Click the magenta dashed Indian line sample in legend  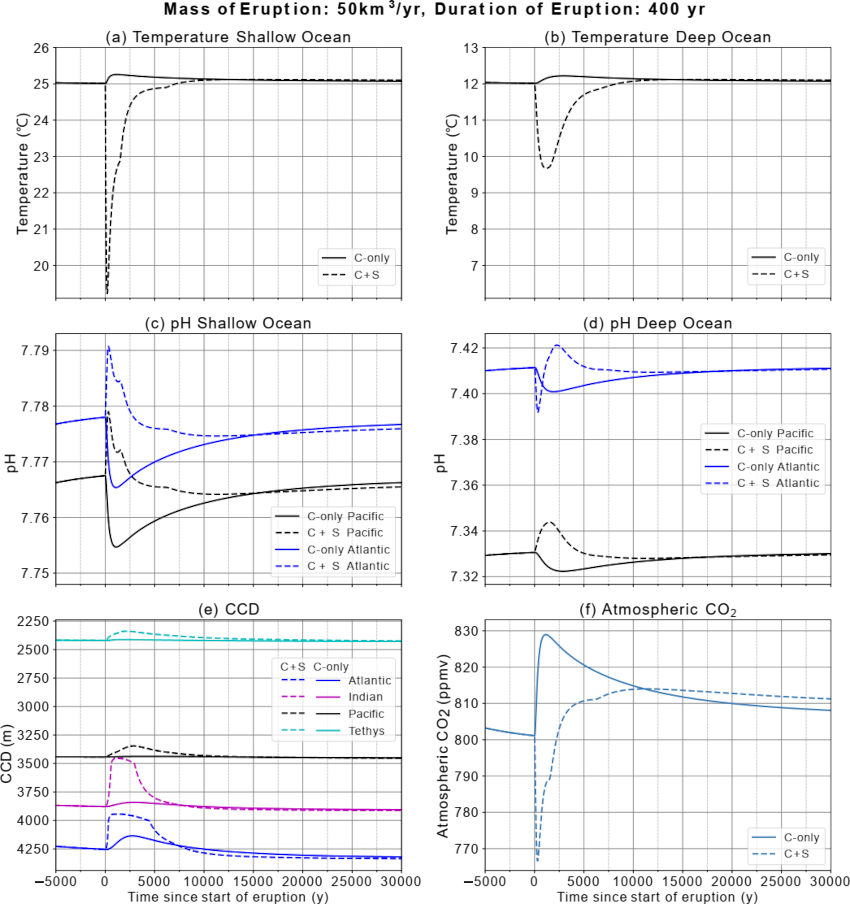click(297, 698)
